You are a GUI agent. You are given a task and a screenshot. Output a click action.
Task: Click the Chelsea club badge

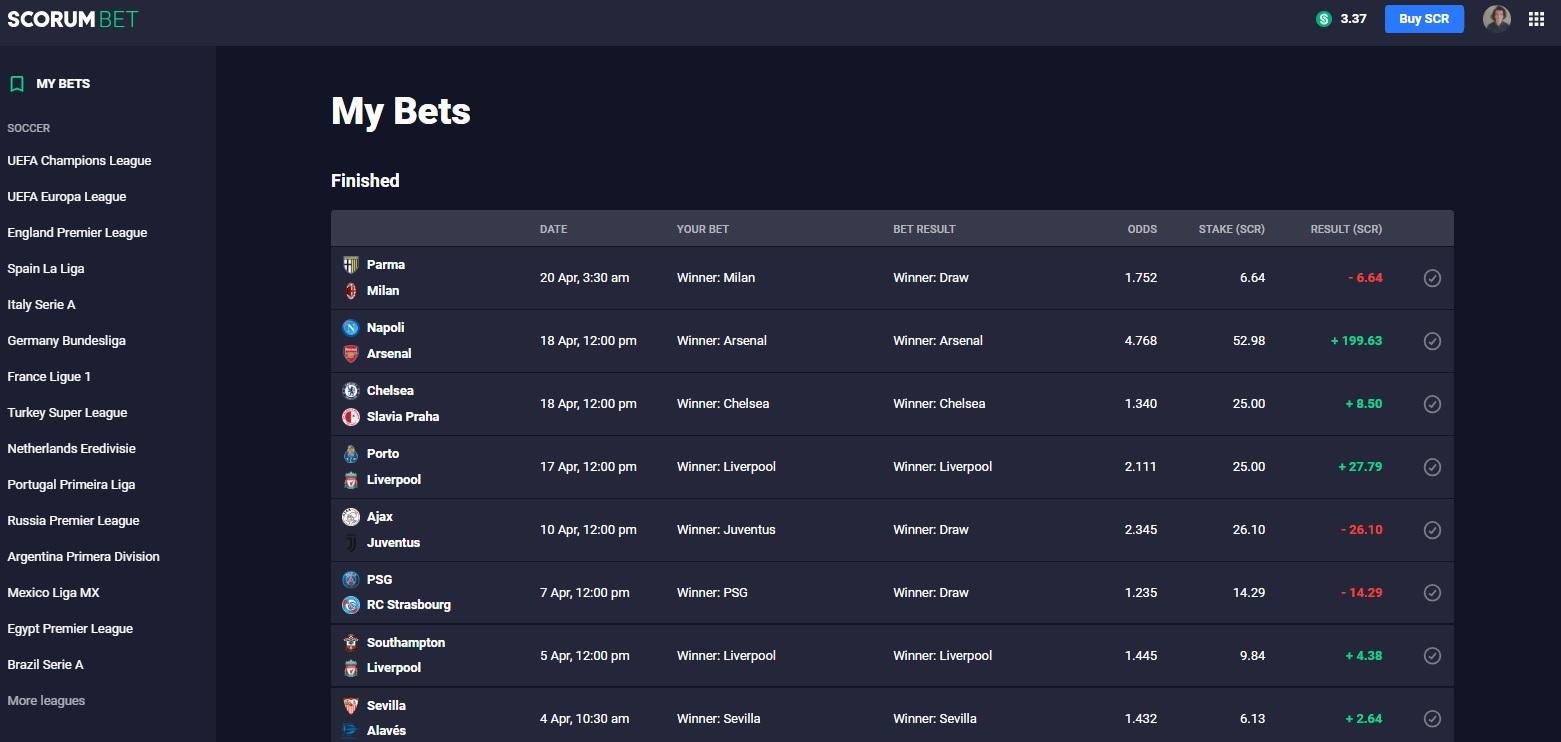coord(351,391)
